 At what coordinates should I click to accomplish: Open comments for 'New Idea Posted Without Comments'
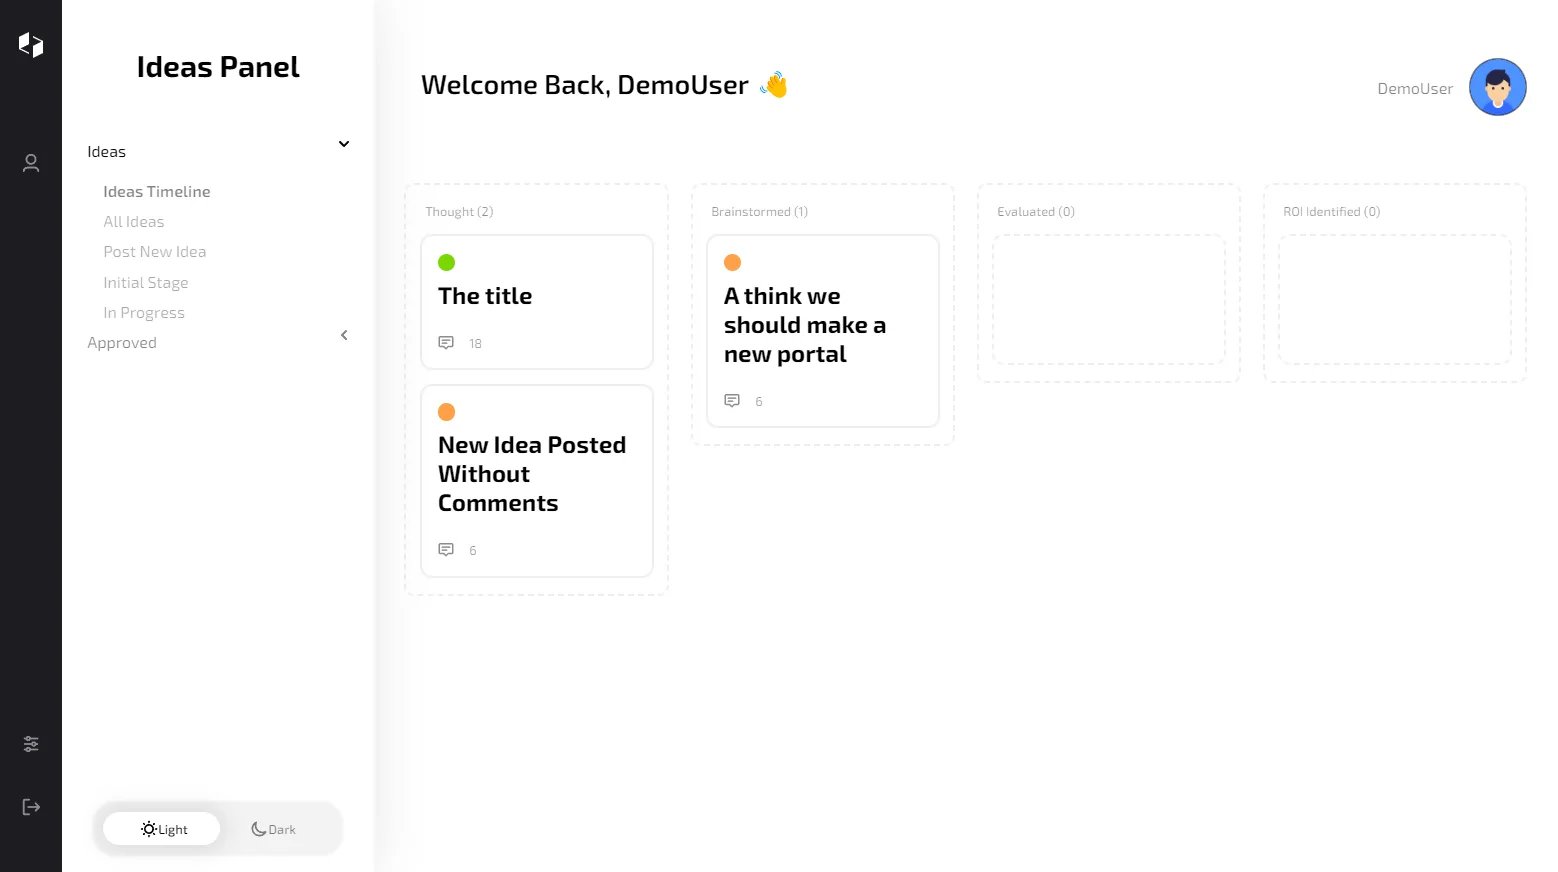pyautogui.click(x=446, y=550)
